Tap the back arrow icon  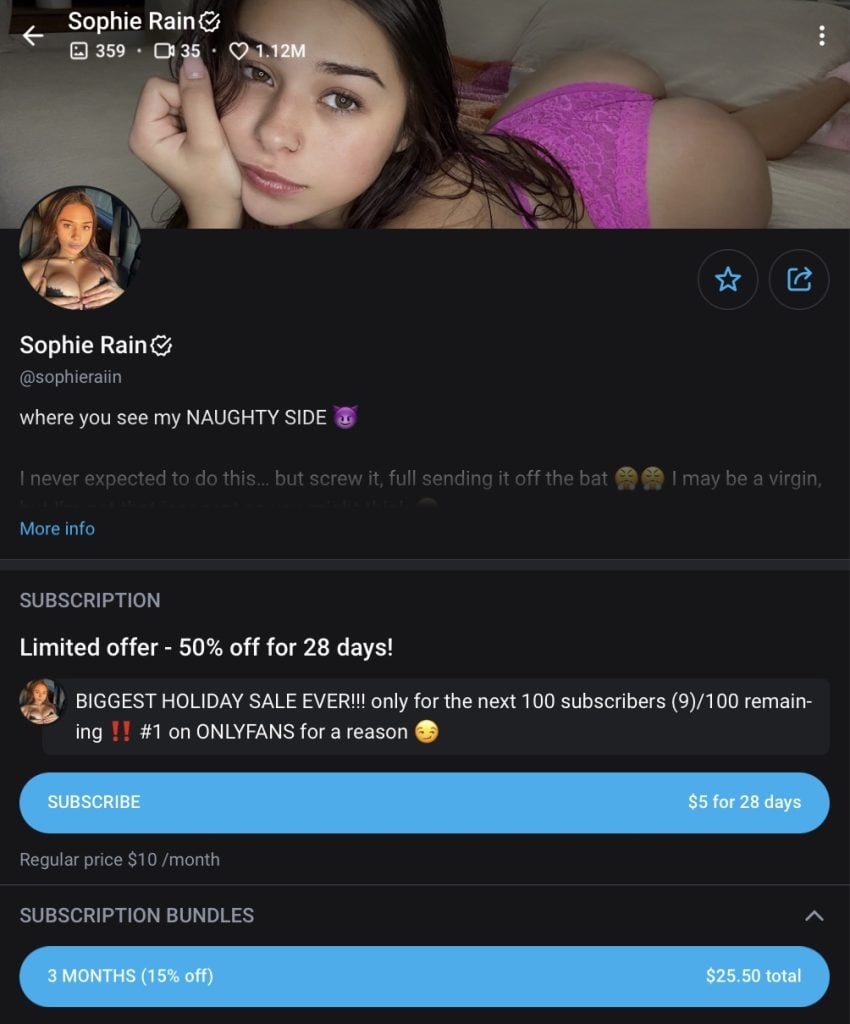[x=33, y=36]
